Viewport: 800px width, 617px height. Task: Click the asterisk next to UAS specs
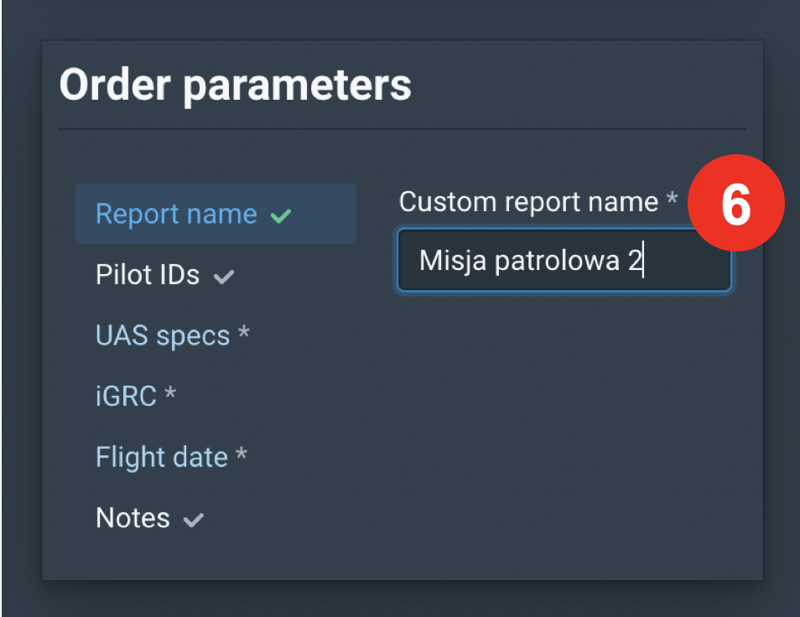pos(244,335)
